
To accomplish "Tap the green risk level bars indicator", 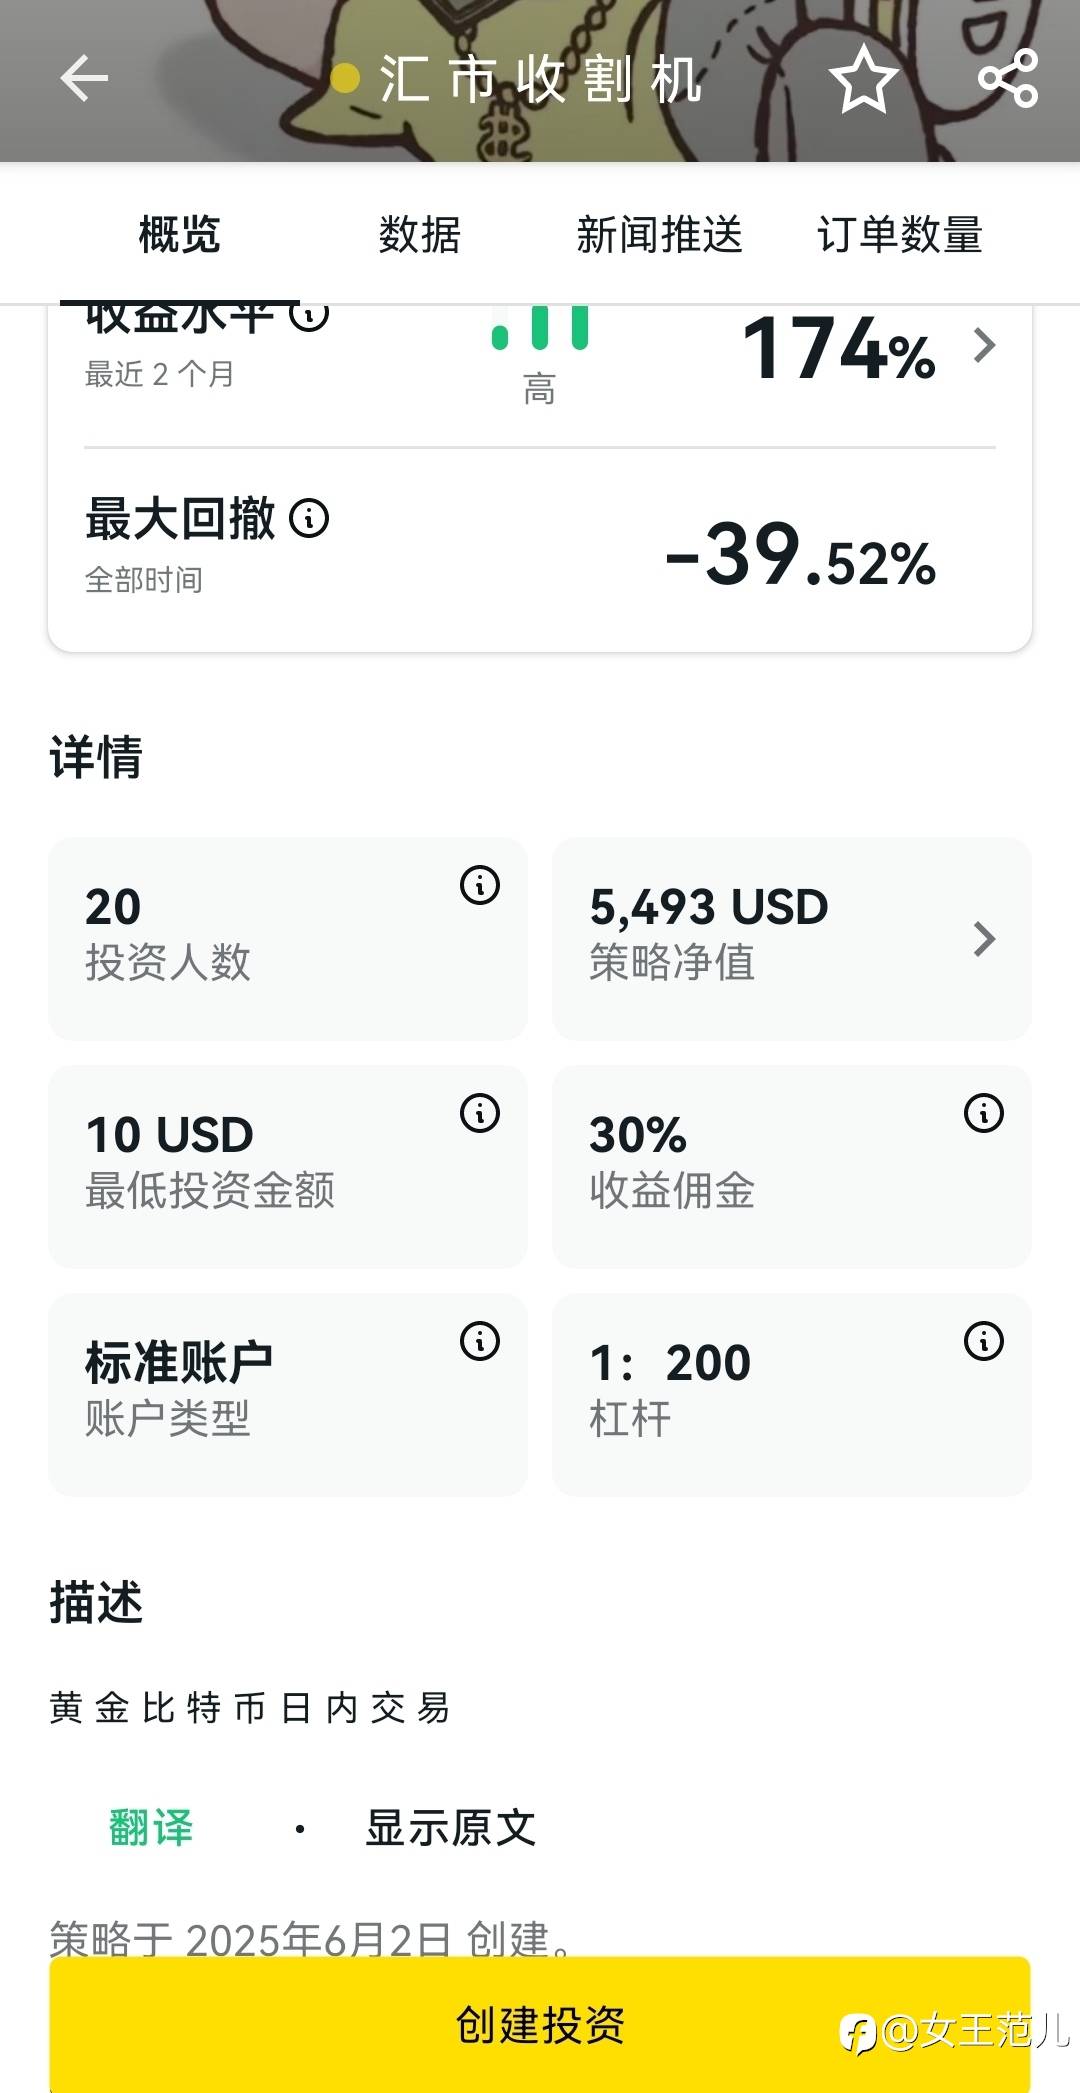I will pyautogui.click(x=540, y=330).
